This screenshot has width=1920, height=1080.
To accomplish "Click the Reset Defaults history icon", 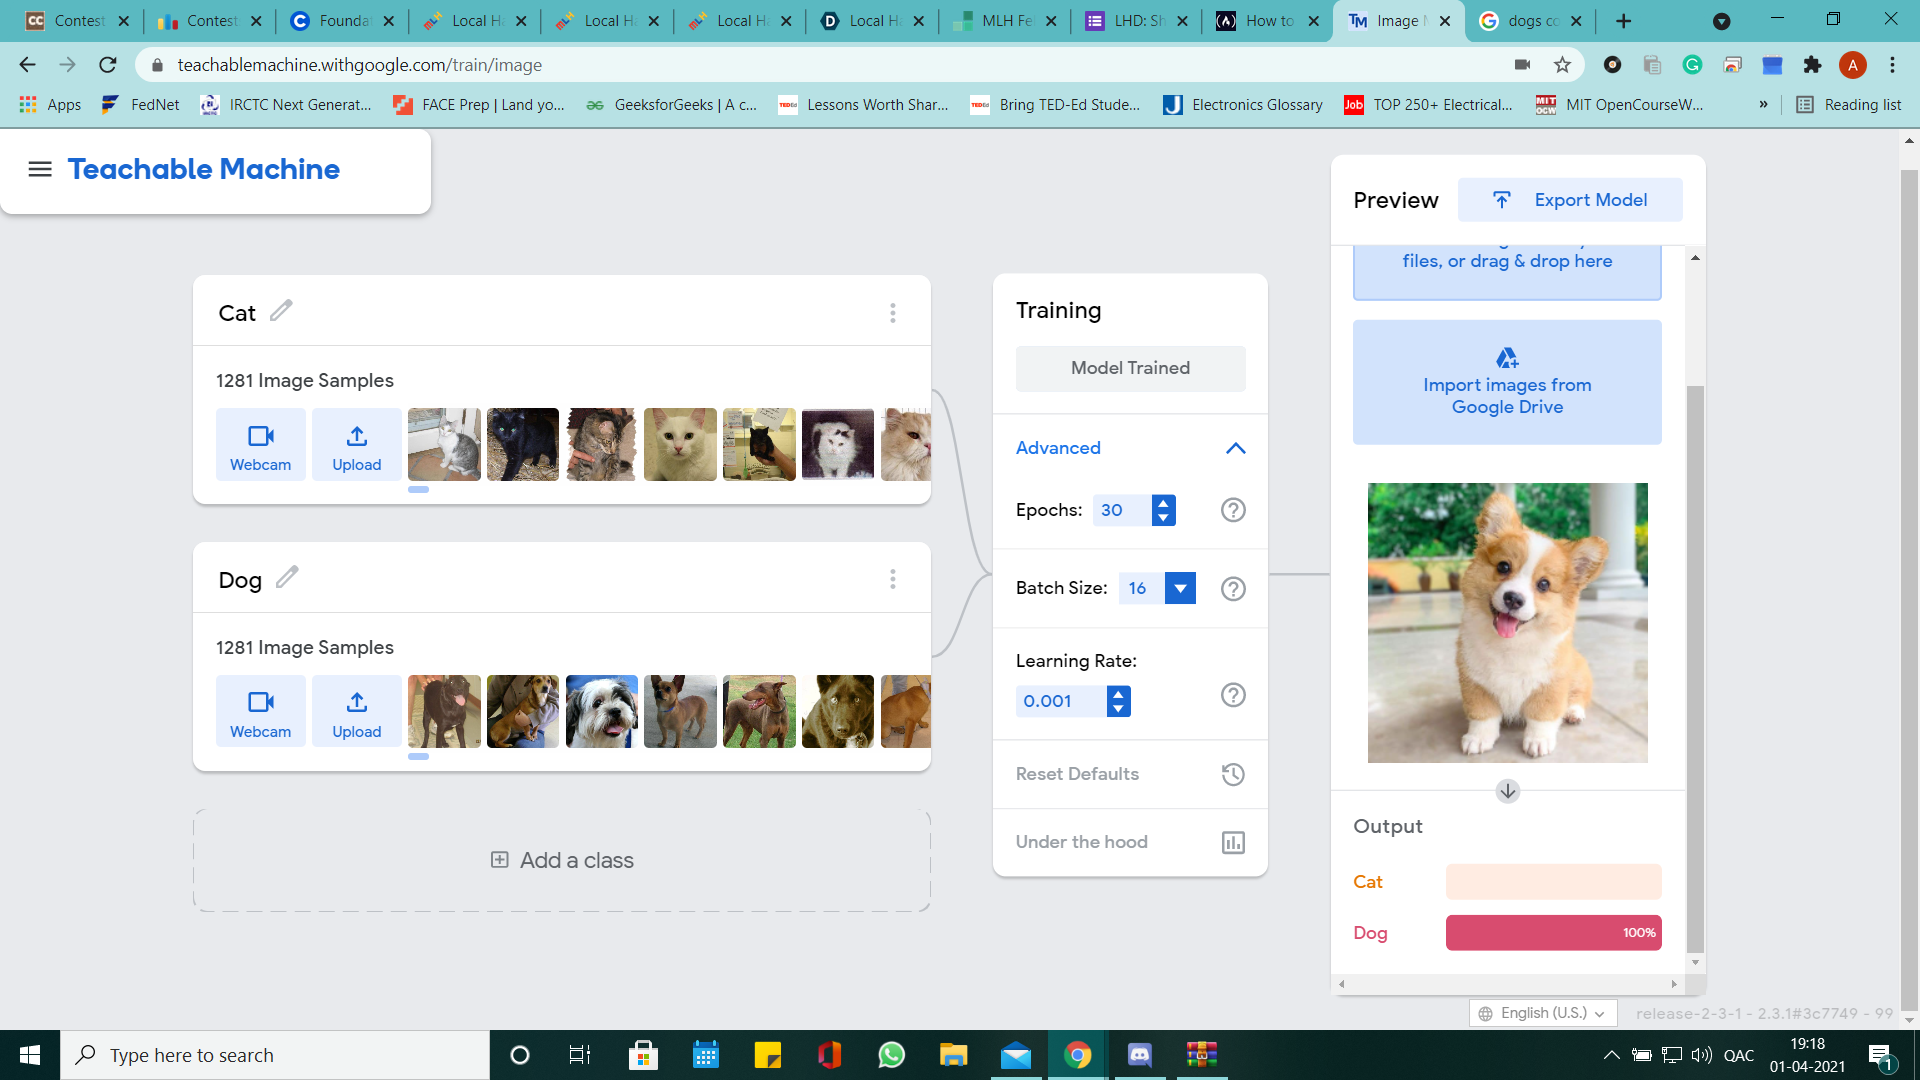I will pos(1233,774).
